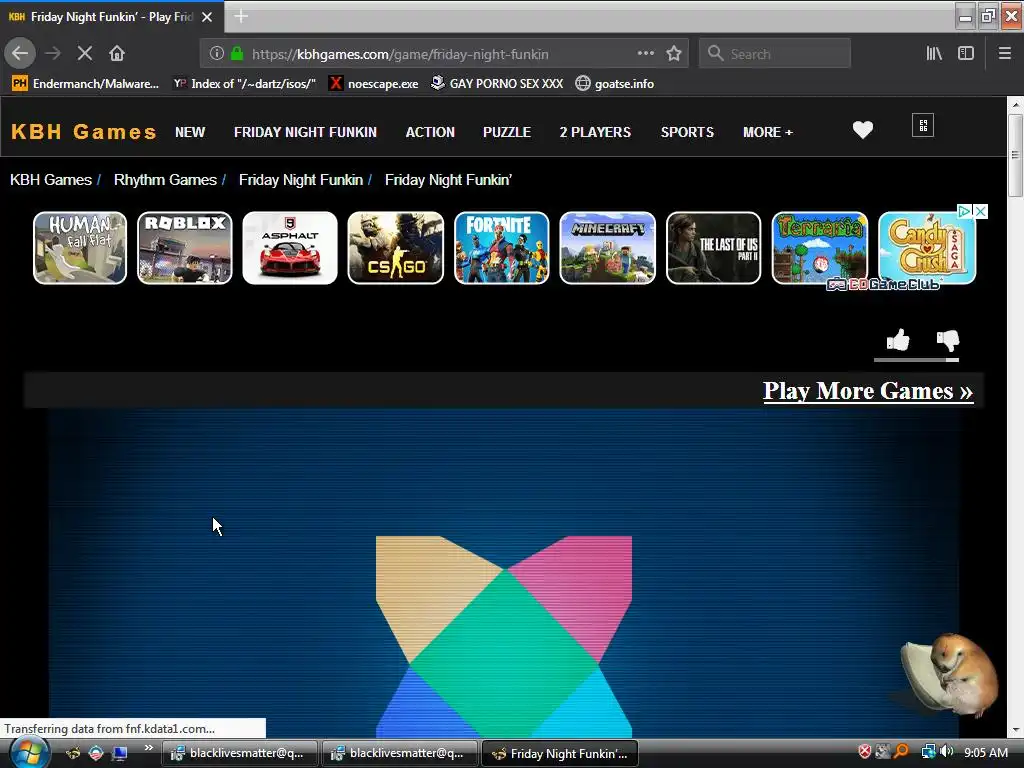
Task: Click the Asphalt 9 thumbnail
Action: 290,248
